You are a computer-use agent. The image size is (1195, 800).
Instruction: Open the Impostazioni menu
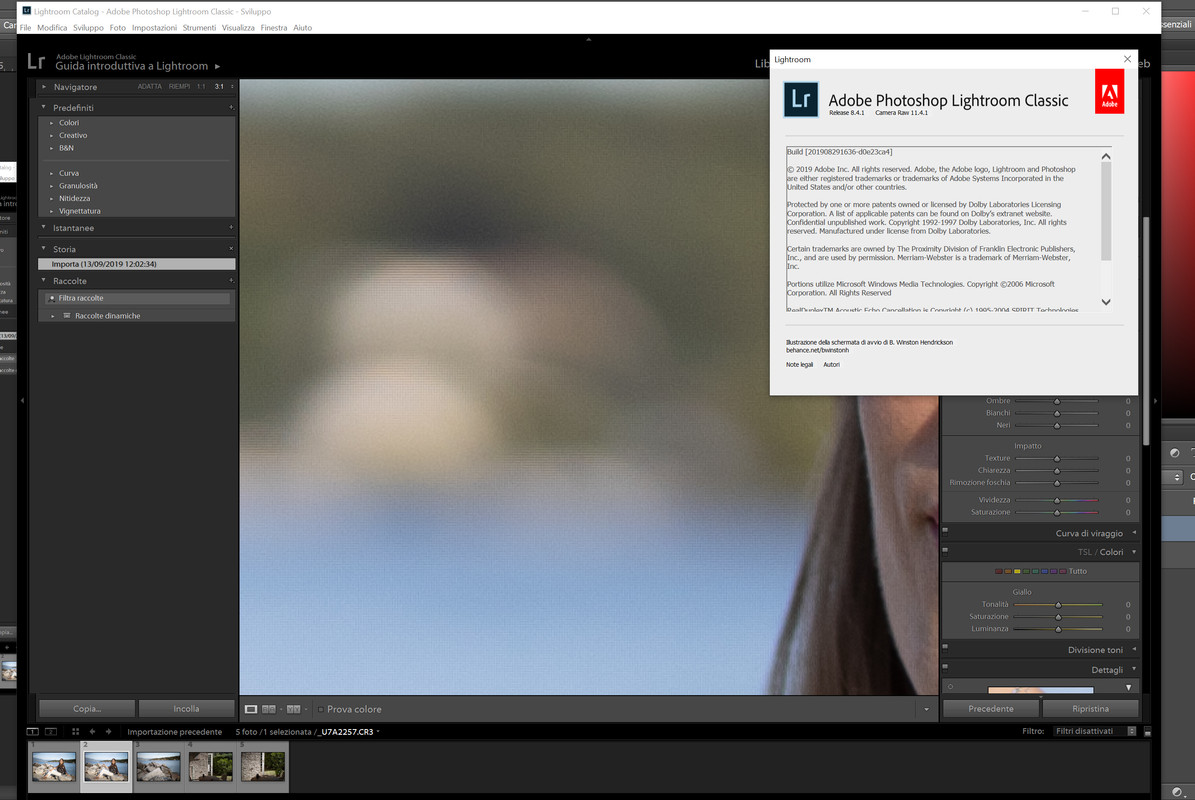tap(154, 27)
